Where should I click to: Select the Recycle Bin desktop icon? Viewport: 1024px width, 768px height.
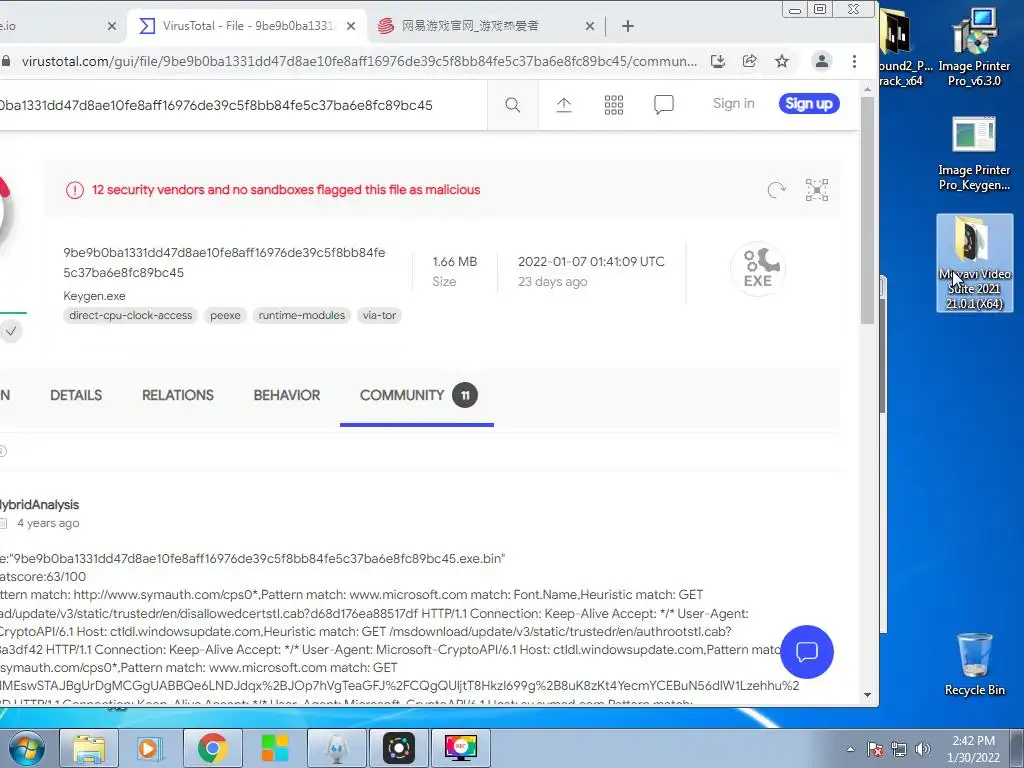coord(974,664)
